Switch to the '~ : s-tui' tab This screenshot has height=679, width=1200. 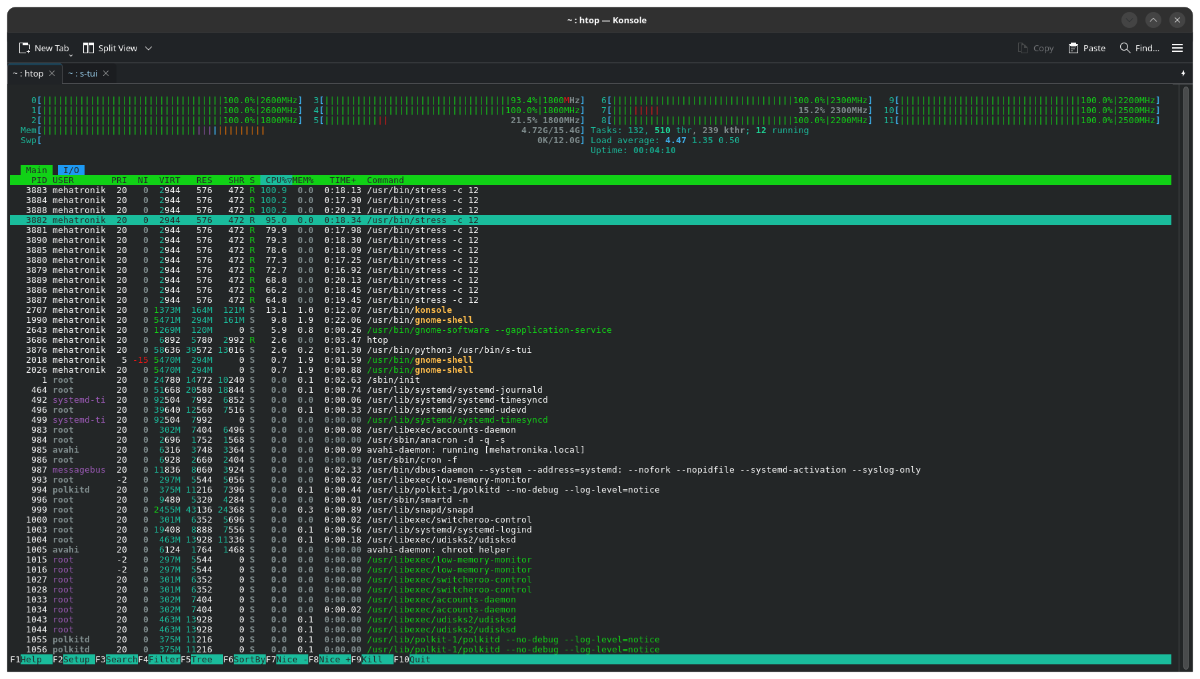coord(89,74)
